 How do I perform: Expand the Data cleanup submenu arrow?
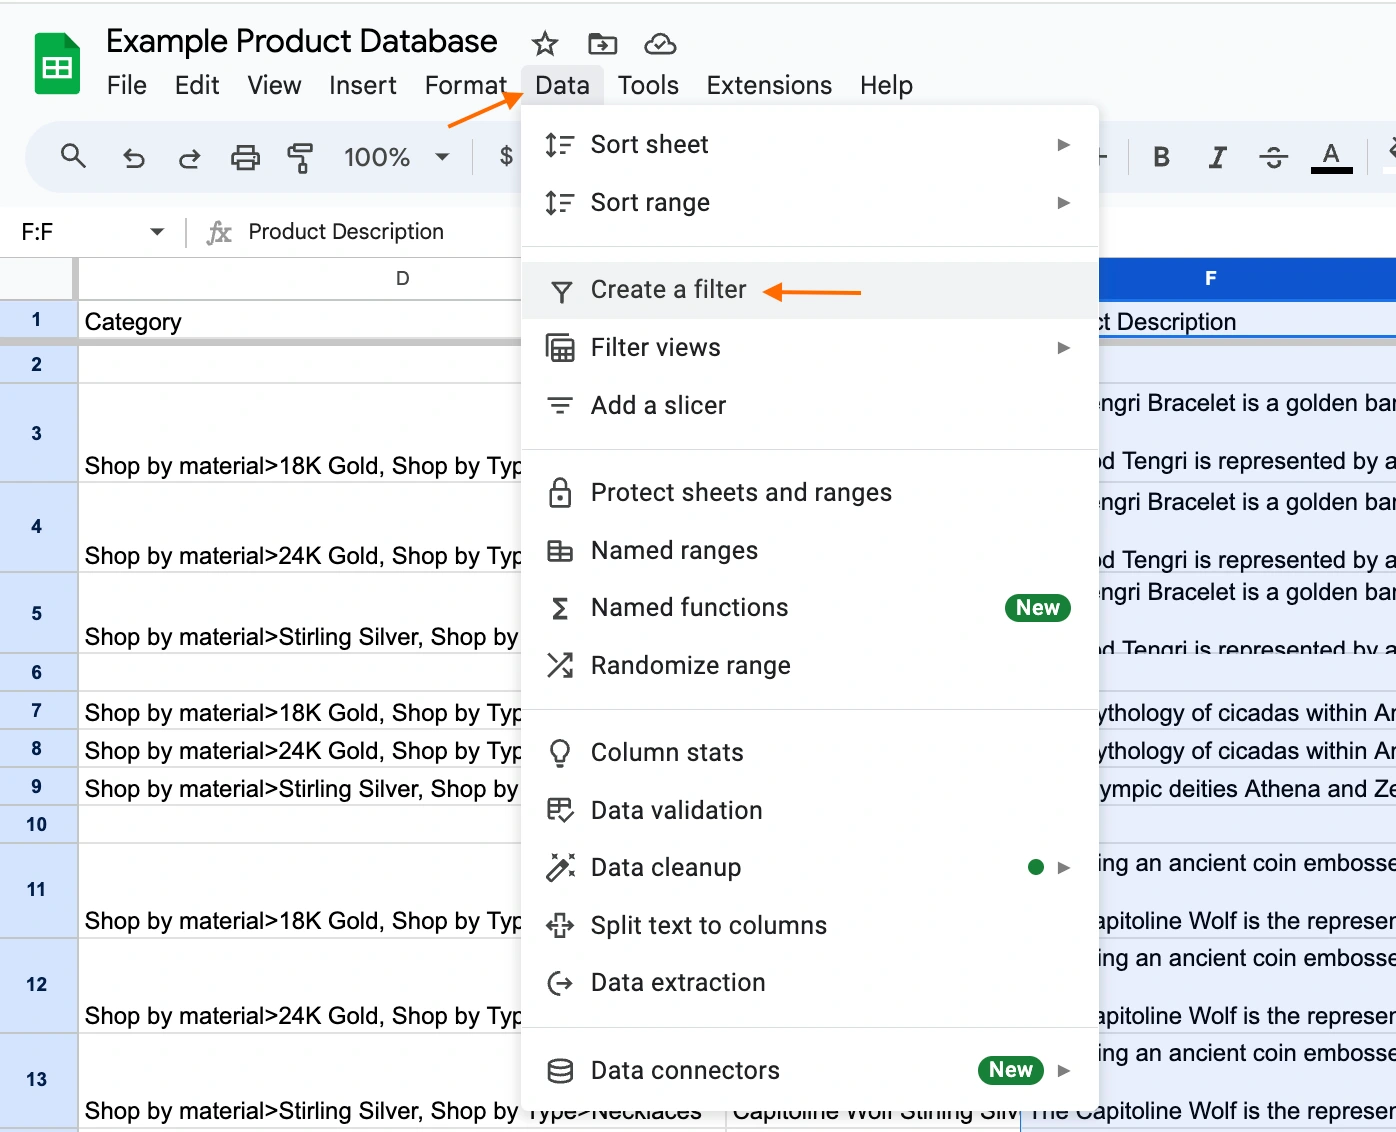[1064, 867]
